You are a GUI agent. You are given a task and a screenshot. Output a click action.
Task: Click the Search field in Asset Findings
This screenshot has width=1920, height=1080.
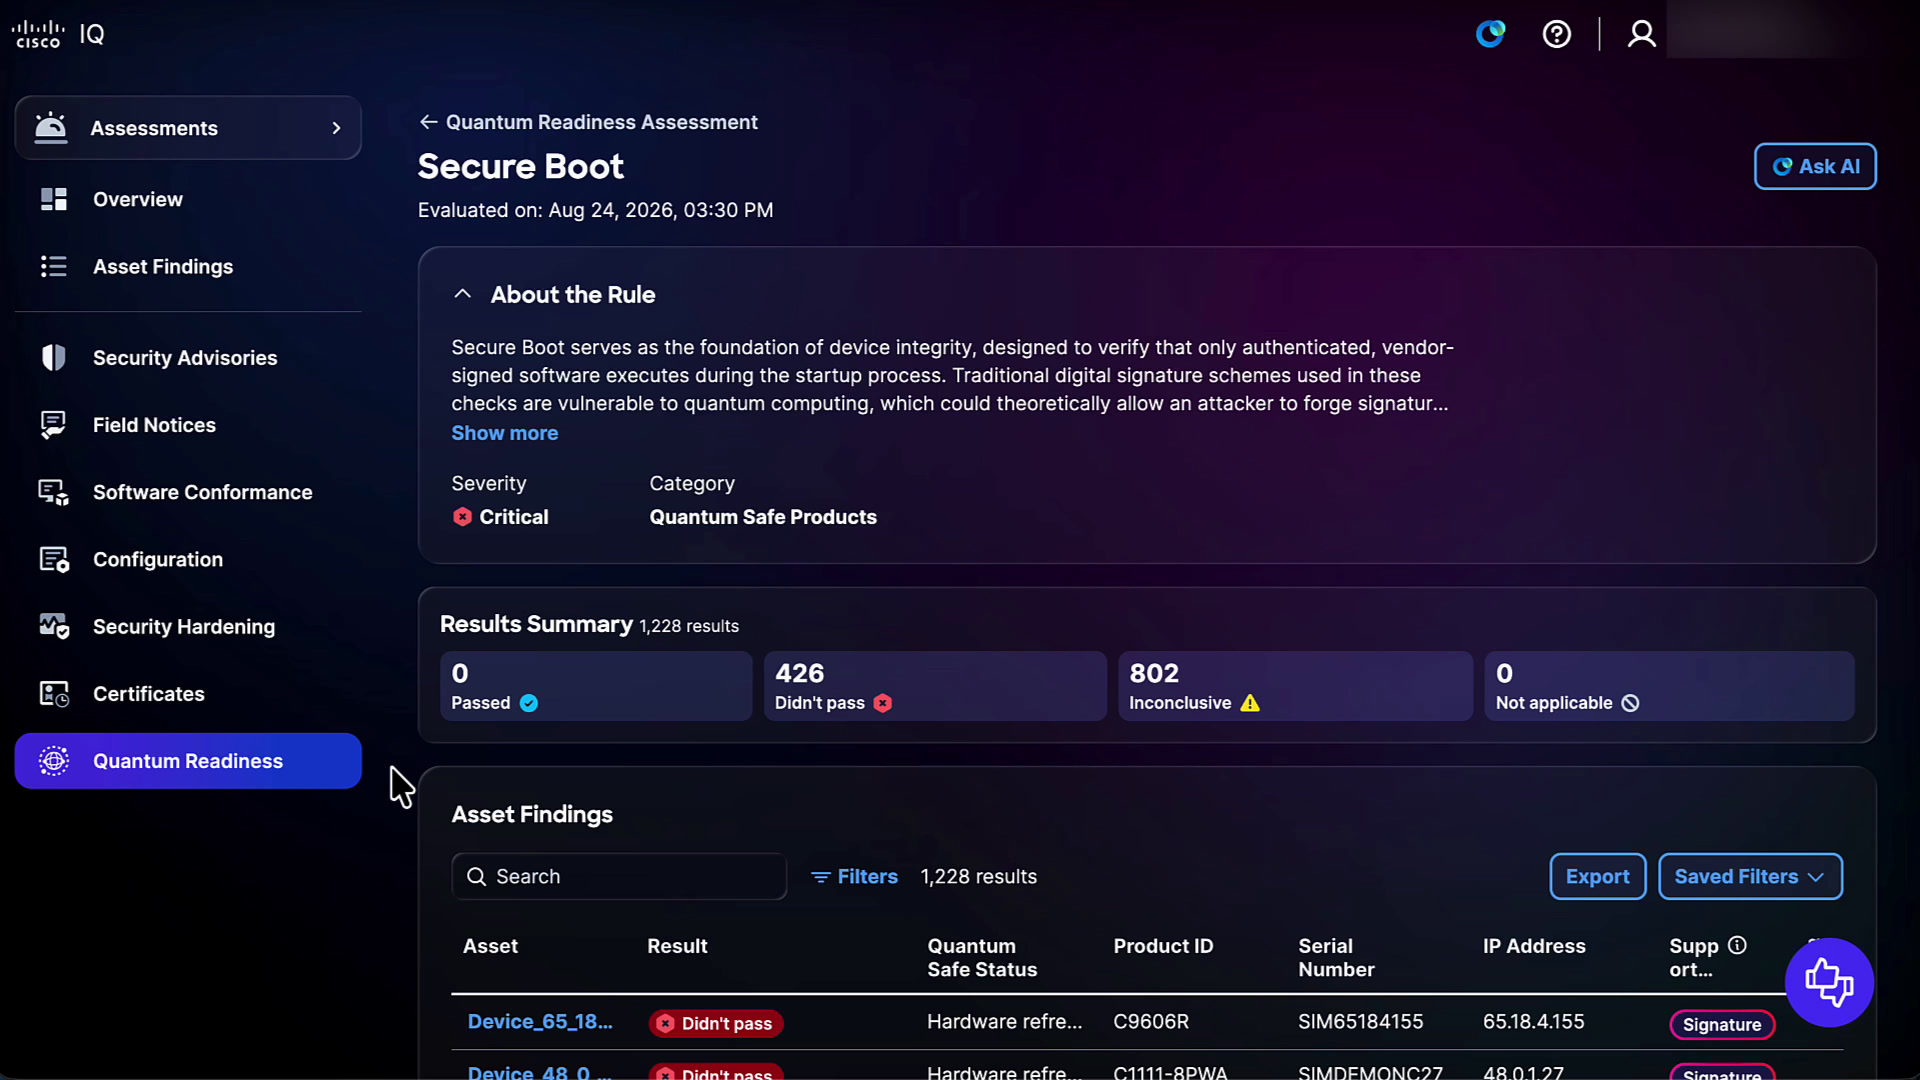pyautogui.click(x=619, y=876)
